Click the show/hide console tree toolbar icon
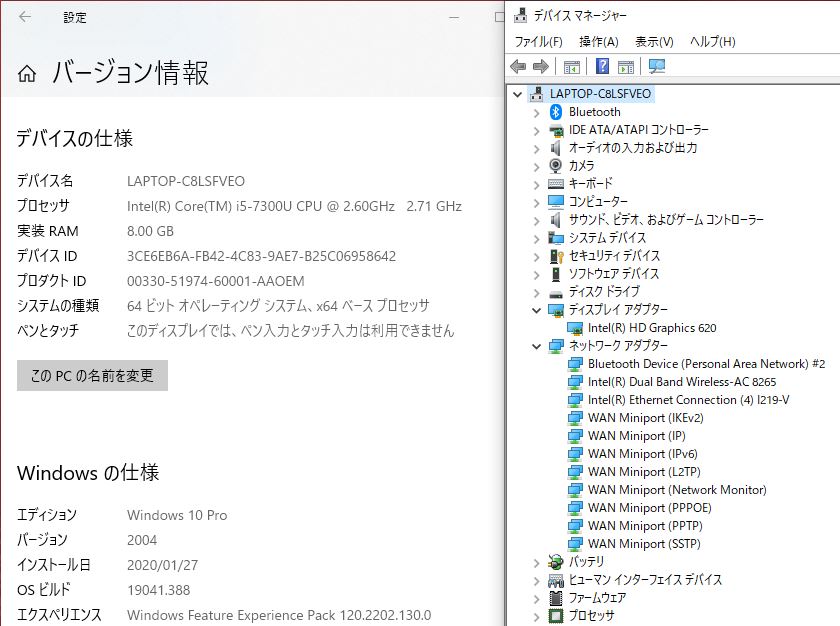 [x=572, y=67]
